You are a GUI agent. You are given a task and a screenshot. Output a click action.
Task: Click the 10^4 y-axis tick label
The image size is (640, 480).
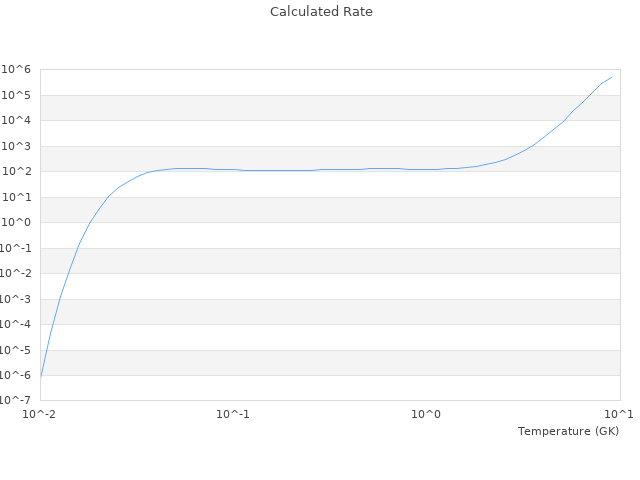click(17, 121)
